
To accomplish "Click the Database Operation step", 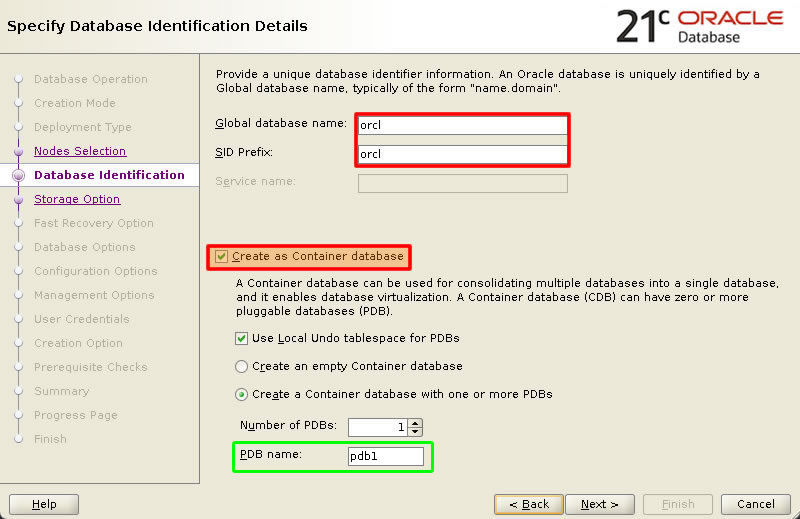I will point(91,79).
